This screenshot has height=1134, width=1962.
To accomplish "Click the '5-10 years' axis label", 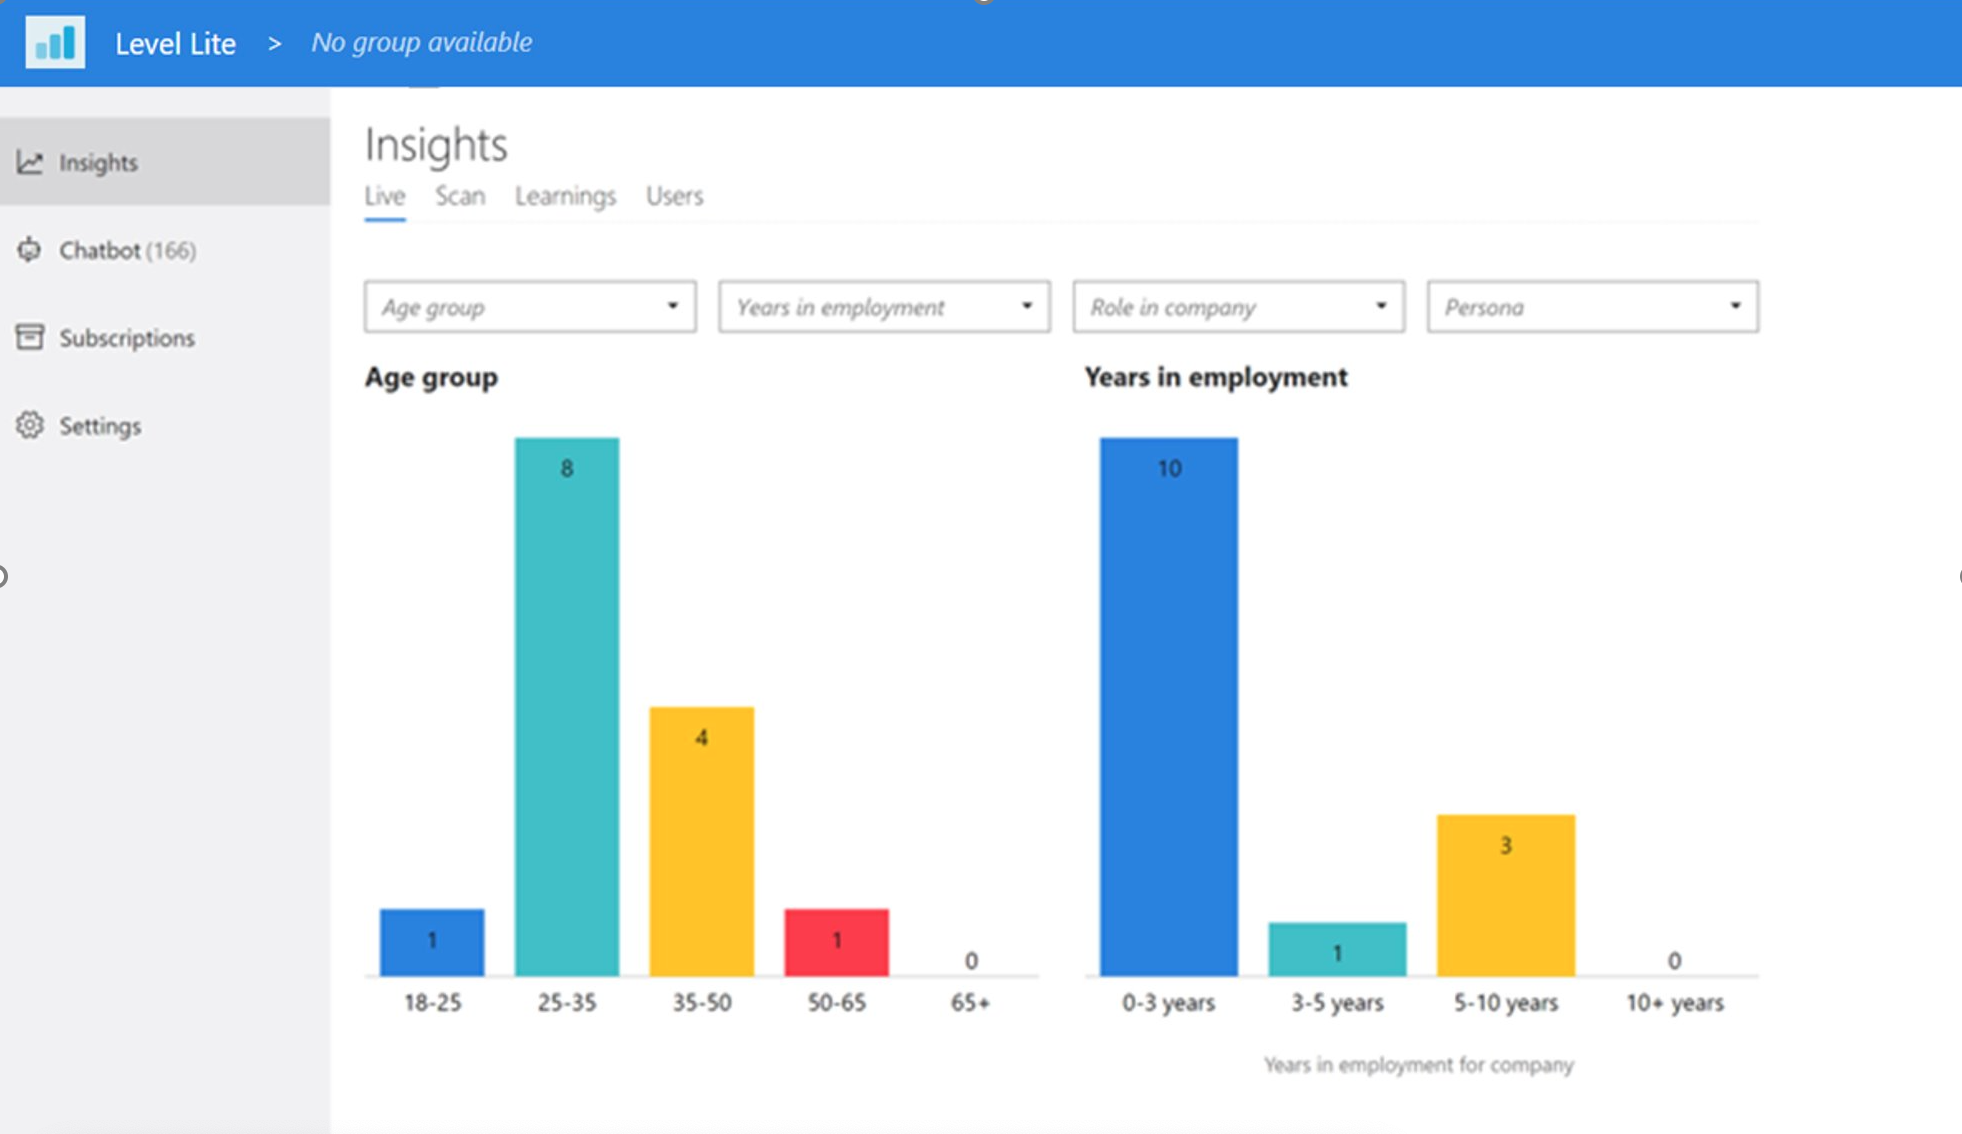I will (1506, 1002).
